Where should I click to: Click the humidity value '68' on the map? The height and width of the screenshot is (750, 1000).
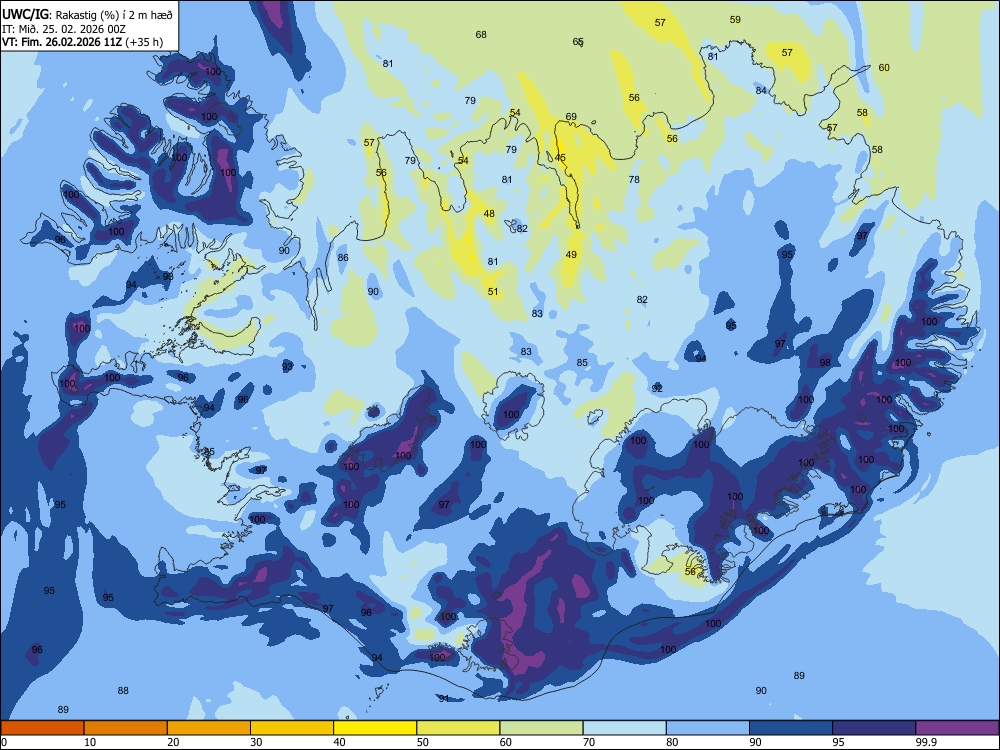click(x=481, y=34)
